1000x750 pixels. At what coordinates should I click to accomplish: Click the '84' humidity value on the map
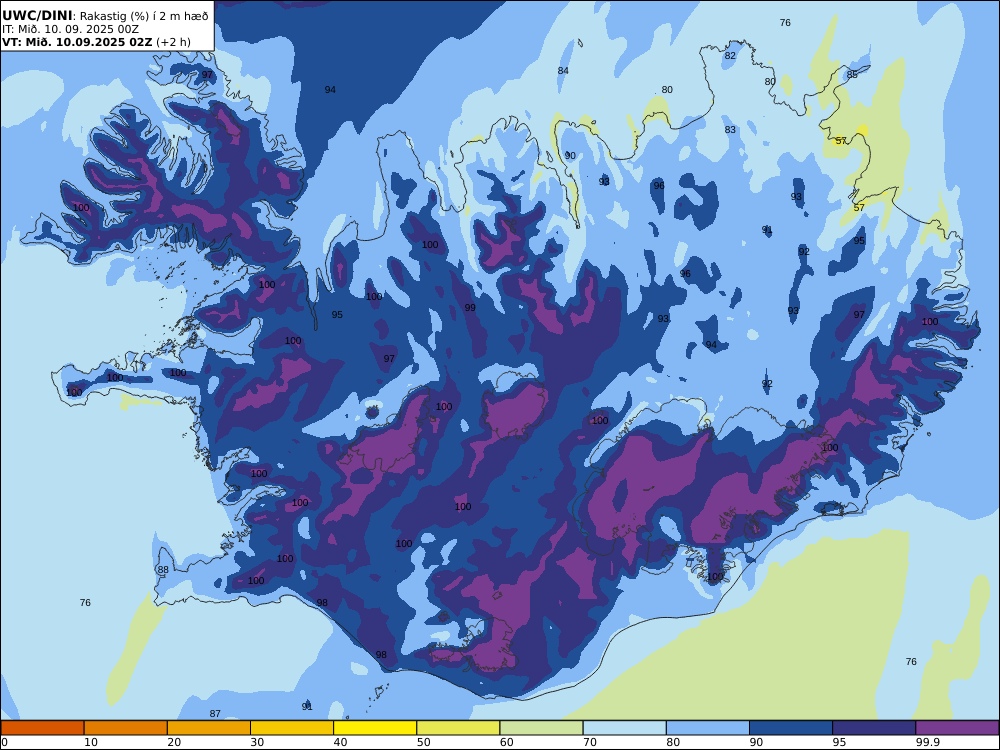[x=563, y=71]
